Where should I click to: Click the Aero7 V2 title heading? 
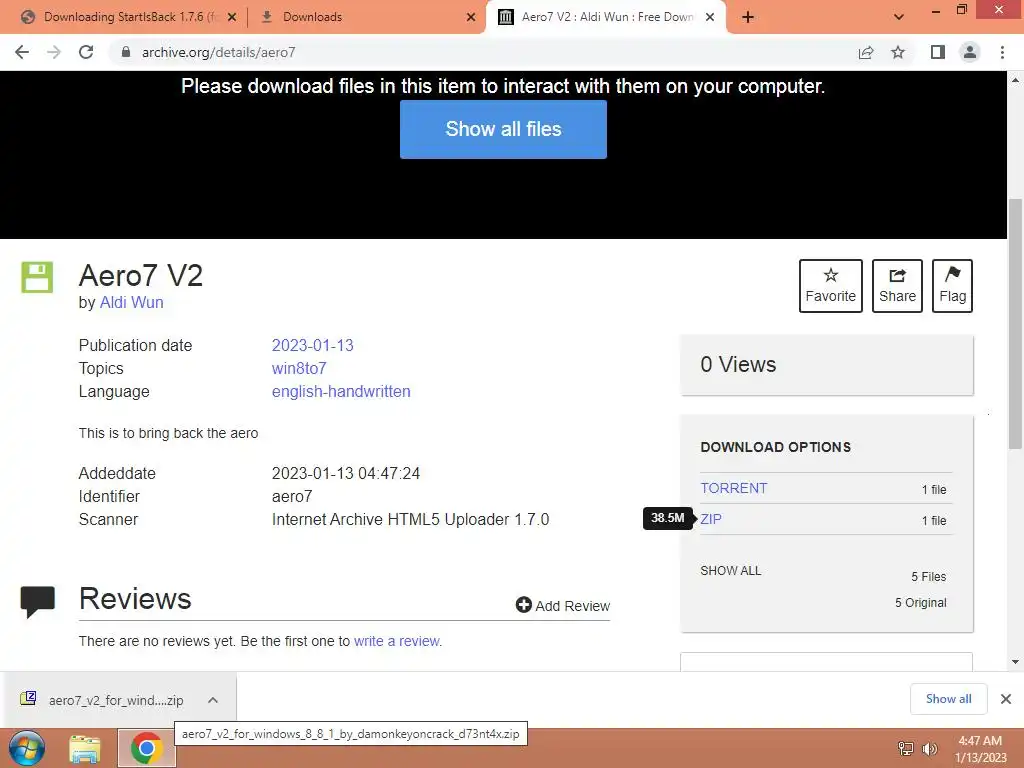(x=140, y=276)
